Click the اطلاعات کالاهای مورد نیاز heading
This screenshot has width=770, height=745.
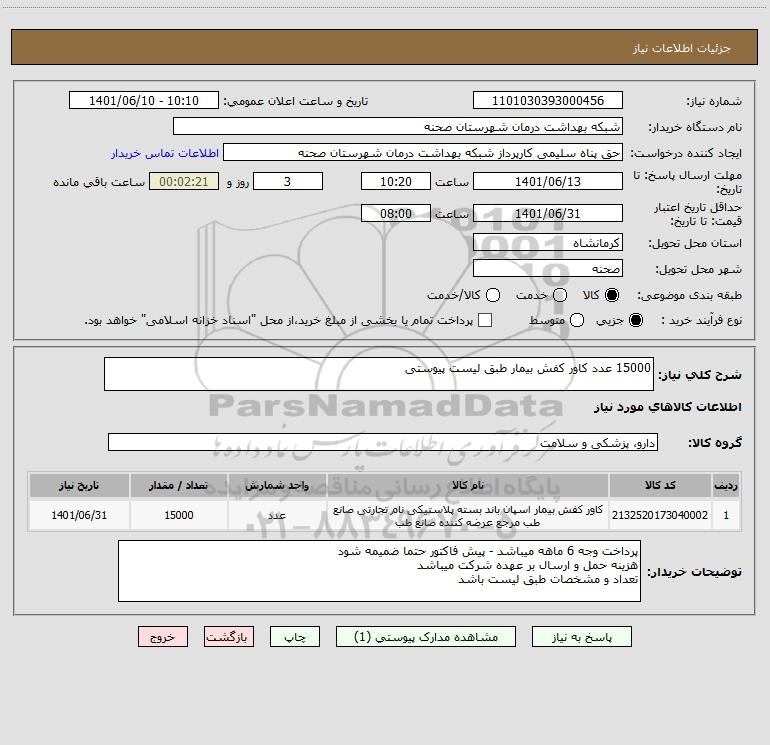pos(667,407)
